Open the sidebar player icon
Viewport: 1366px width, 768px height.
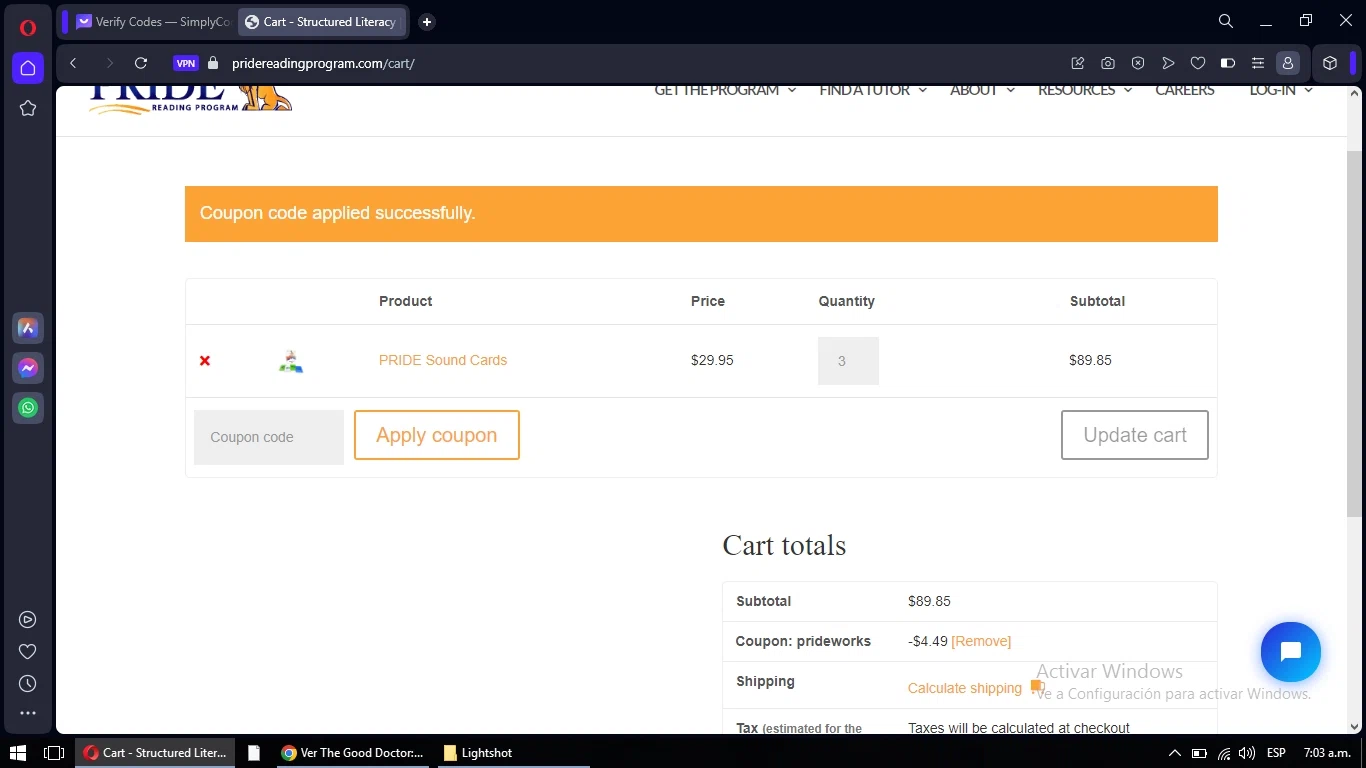pos(28,620)
